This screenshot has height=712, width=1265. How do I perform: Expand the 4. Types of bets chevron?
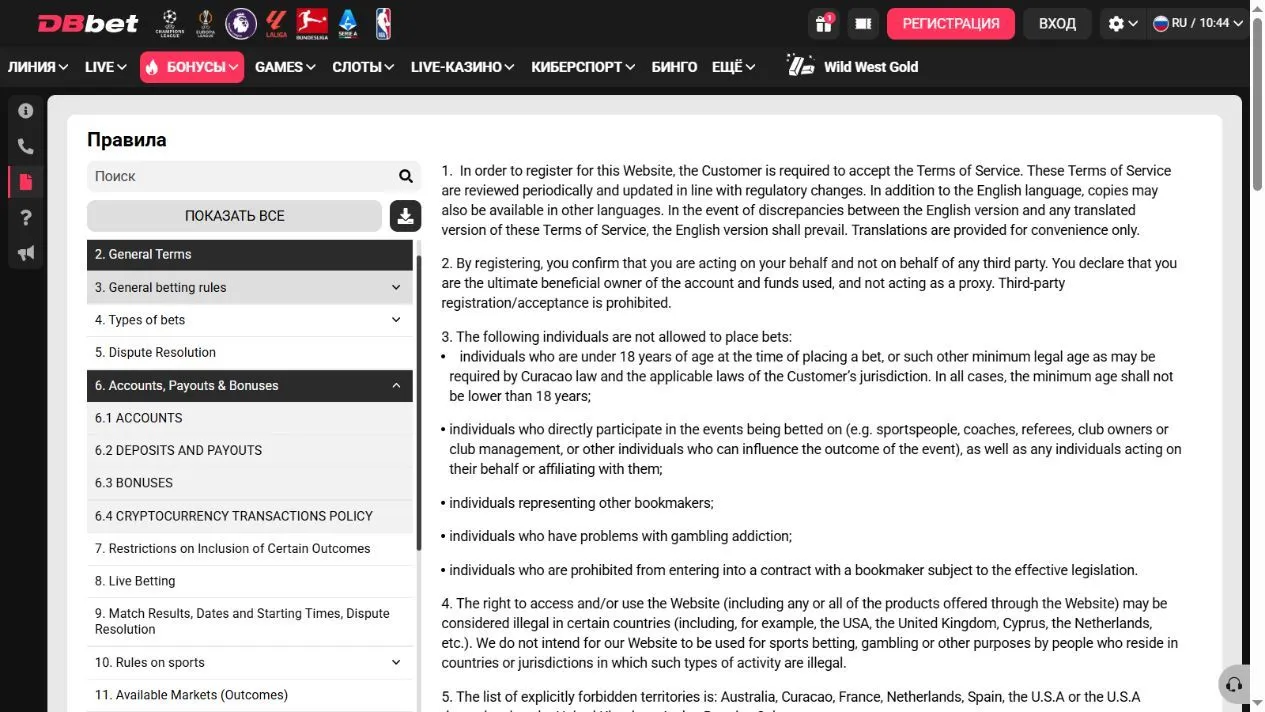(396, 320)
